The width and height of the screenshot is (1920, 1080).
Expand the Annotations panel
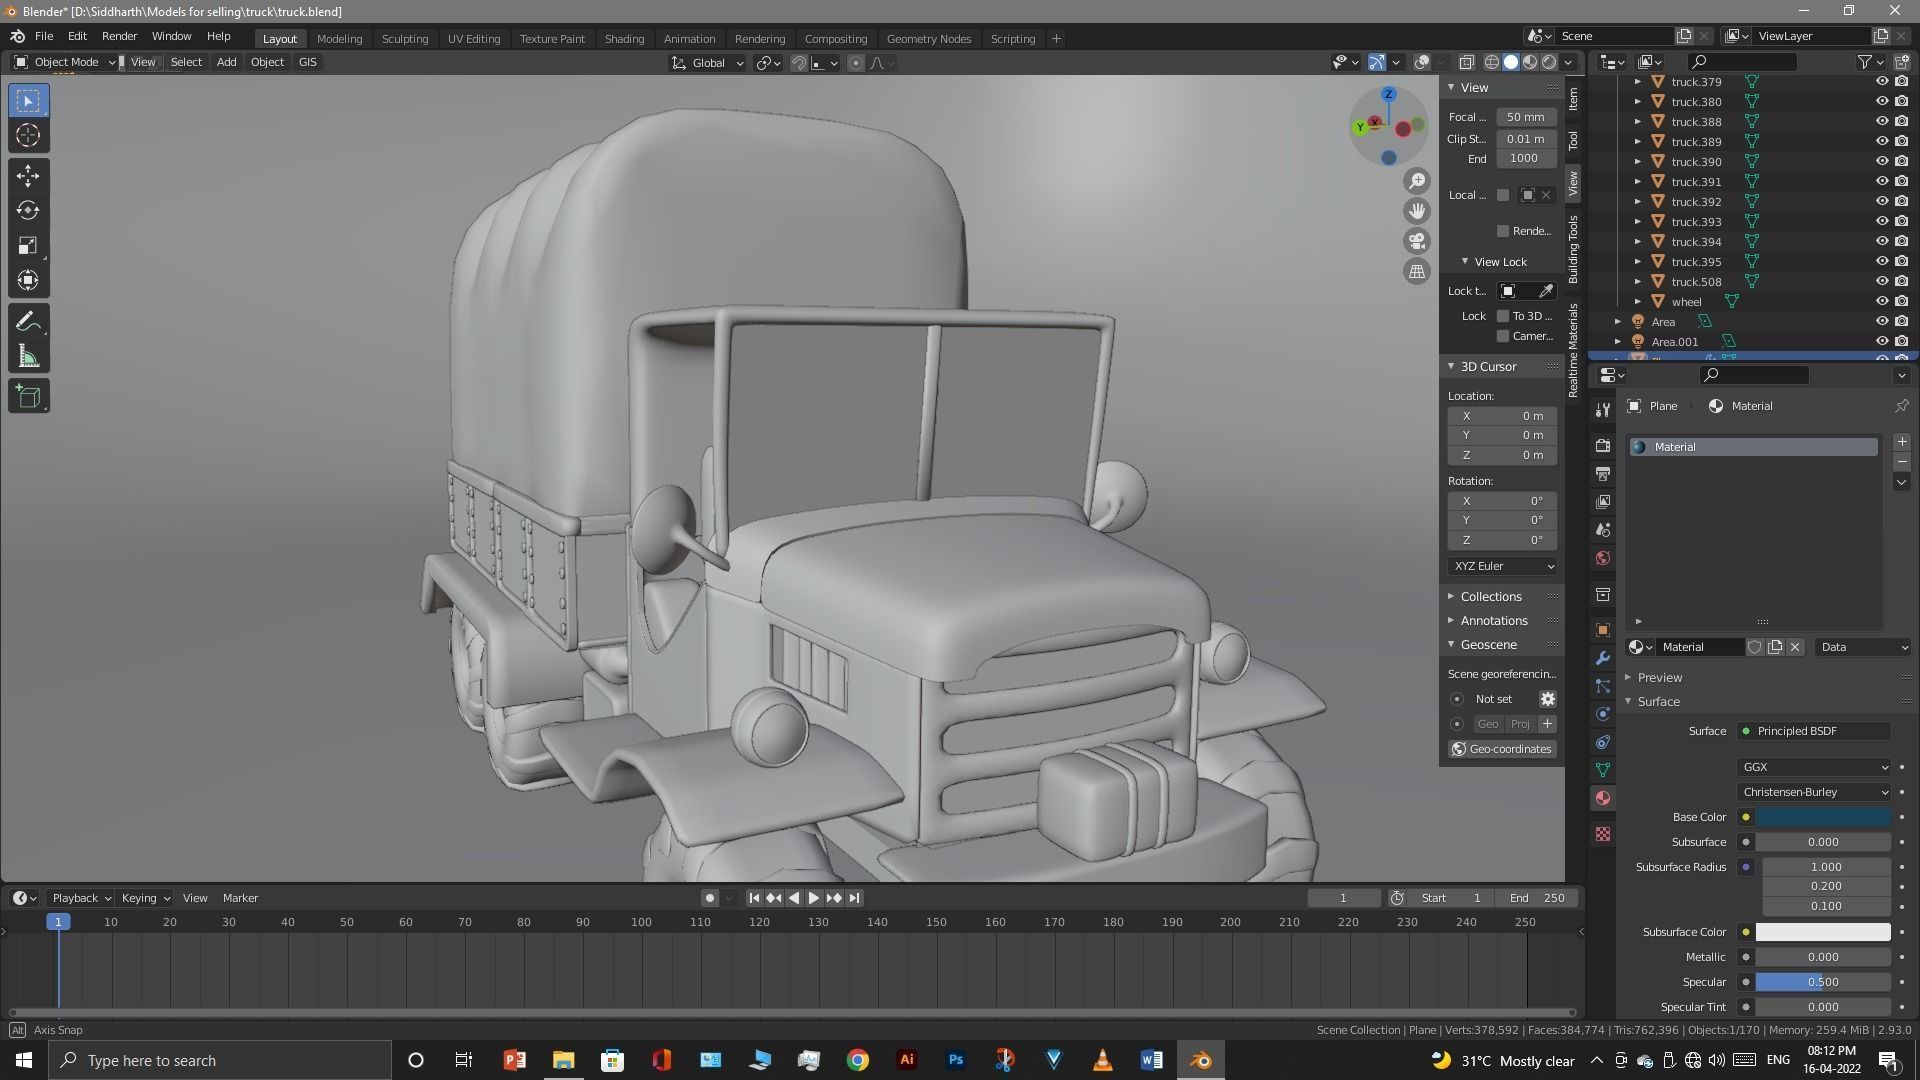1493,621
